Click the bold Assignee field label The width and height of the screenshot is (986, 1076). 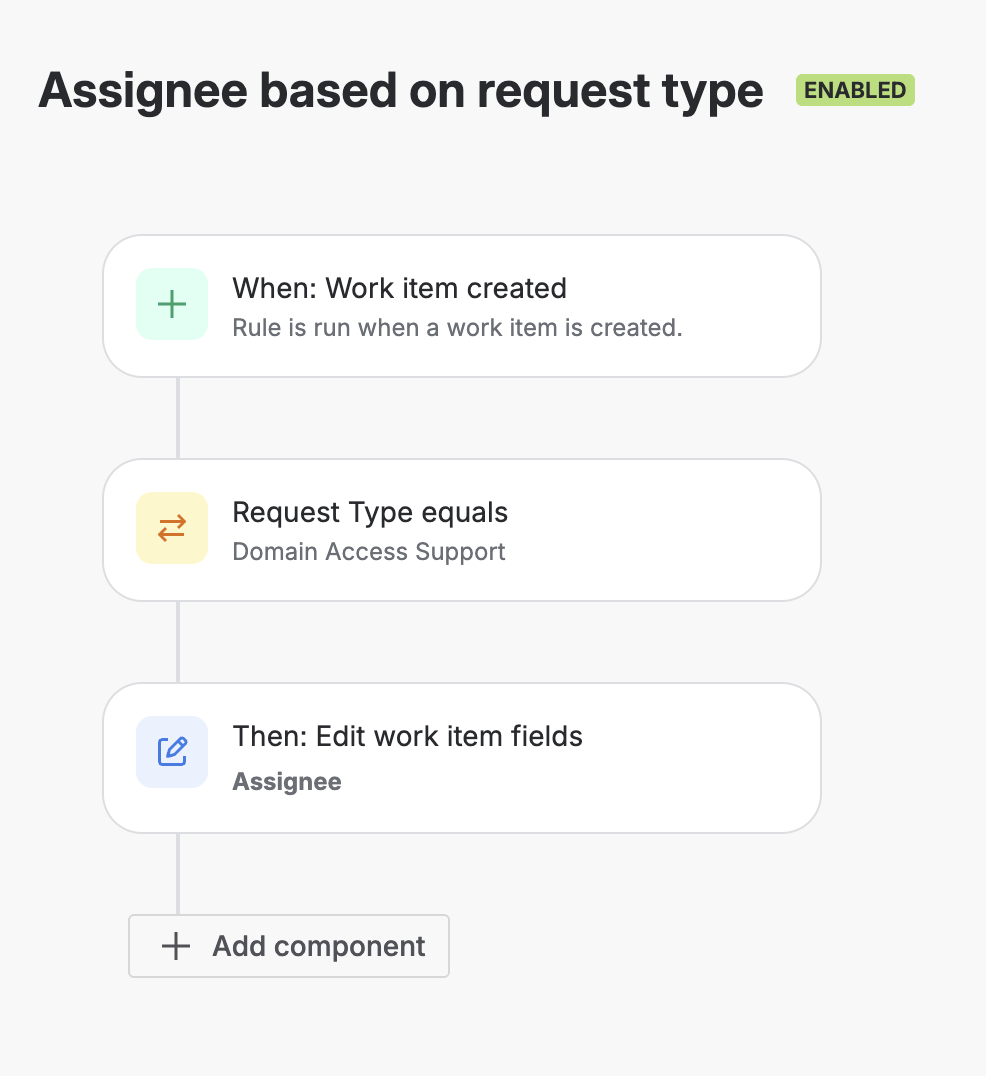[x=287, y=782]
